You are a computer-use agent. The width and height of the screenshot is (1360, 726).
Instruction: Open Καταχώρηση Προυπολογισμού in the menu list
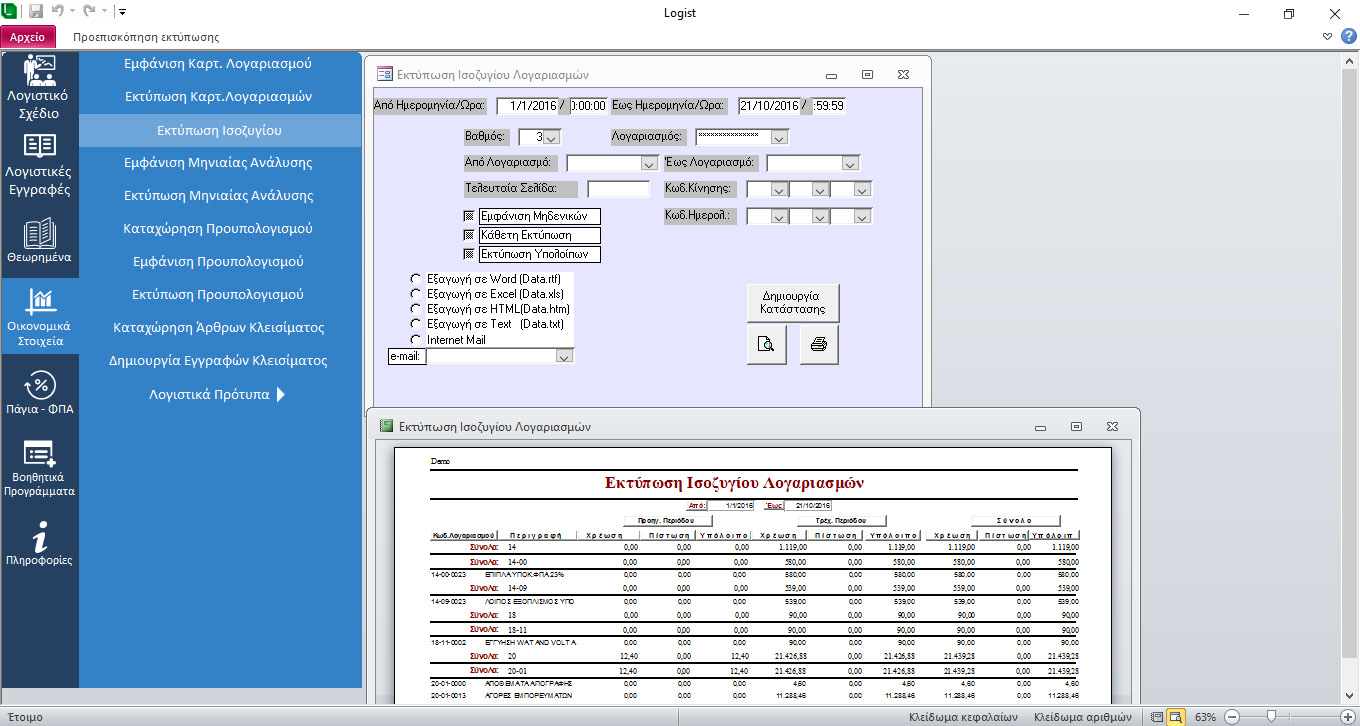pyautogui.click(x=219, y=228)
